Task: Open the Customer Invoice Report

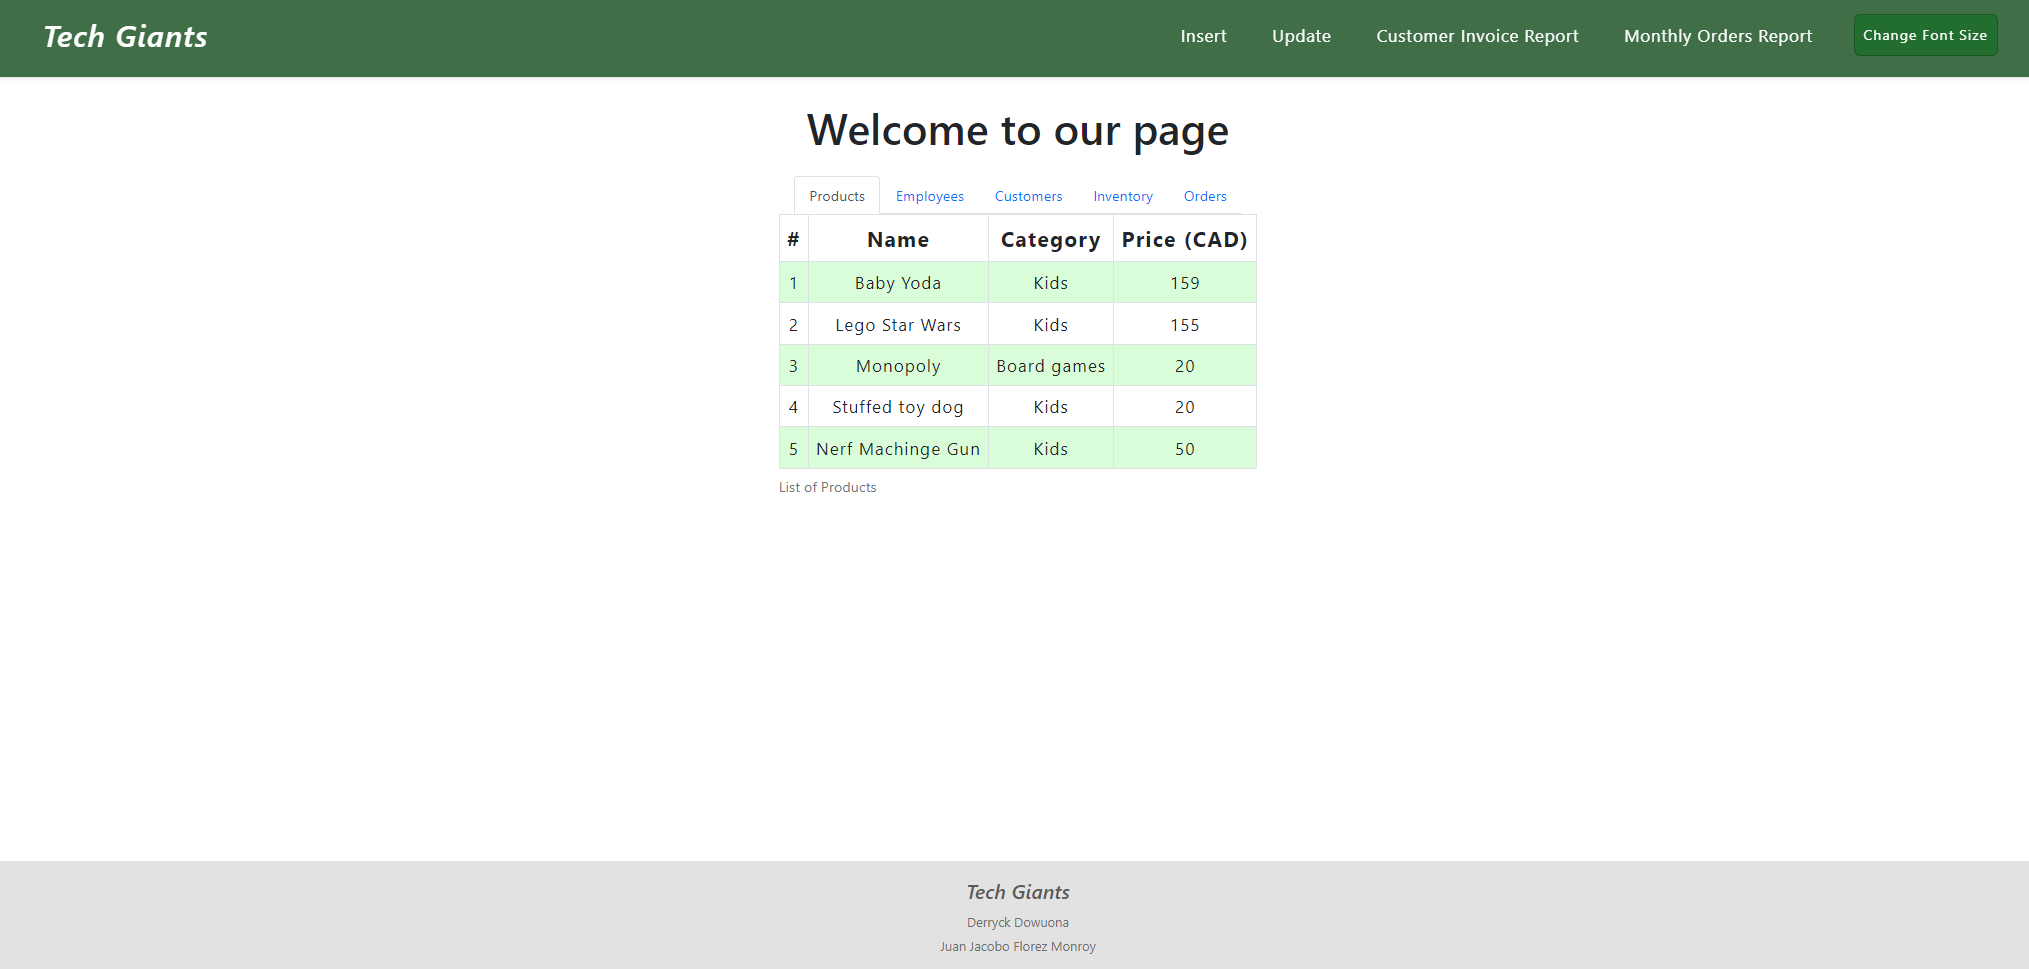Action: pyautogui.click(x=1477, y=36)
